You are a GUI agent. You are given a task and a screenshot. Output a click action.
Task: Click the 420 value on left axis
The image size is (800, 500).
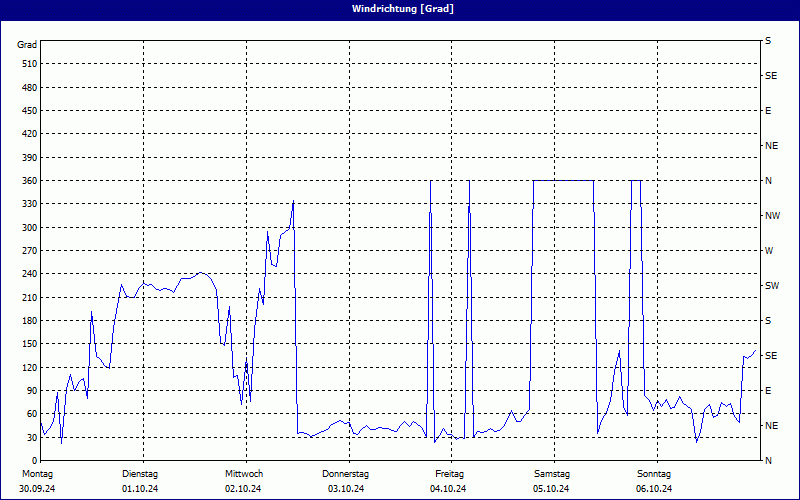pos(30,134)
